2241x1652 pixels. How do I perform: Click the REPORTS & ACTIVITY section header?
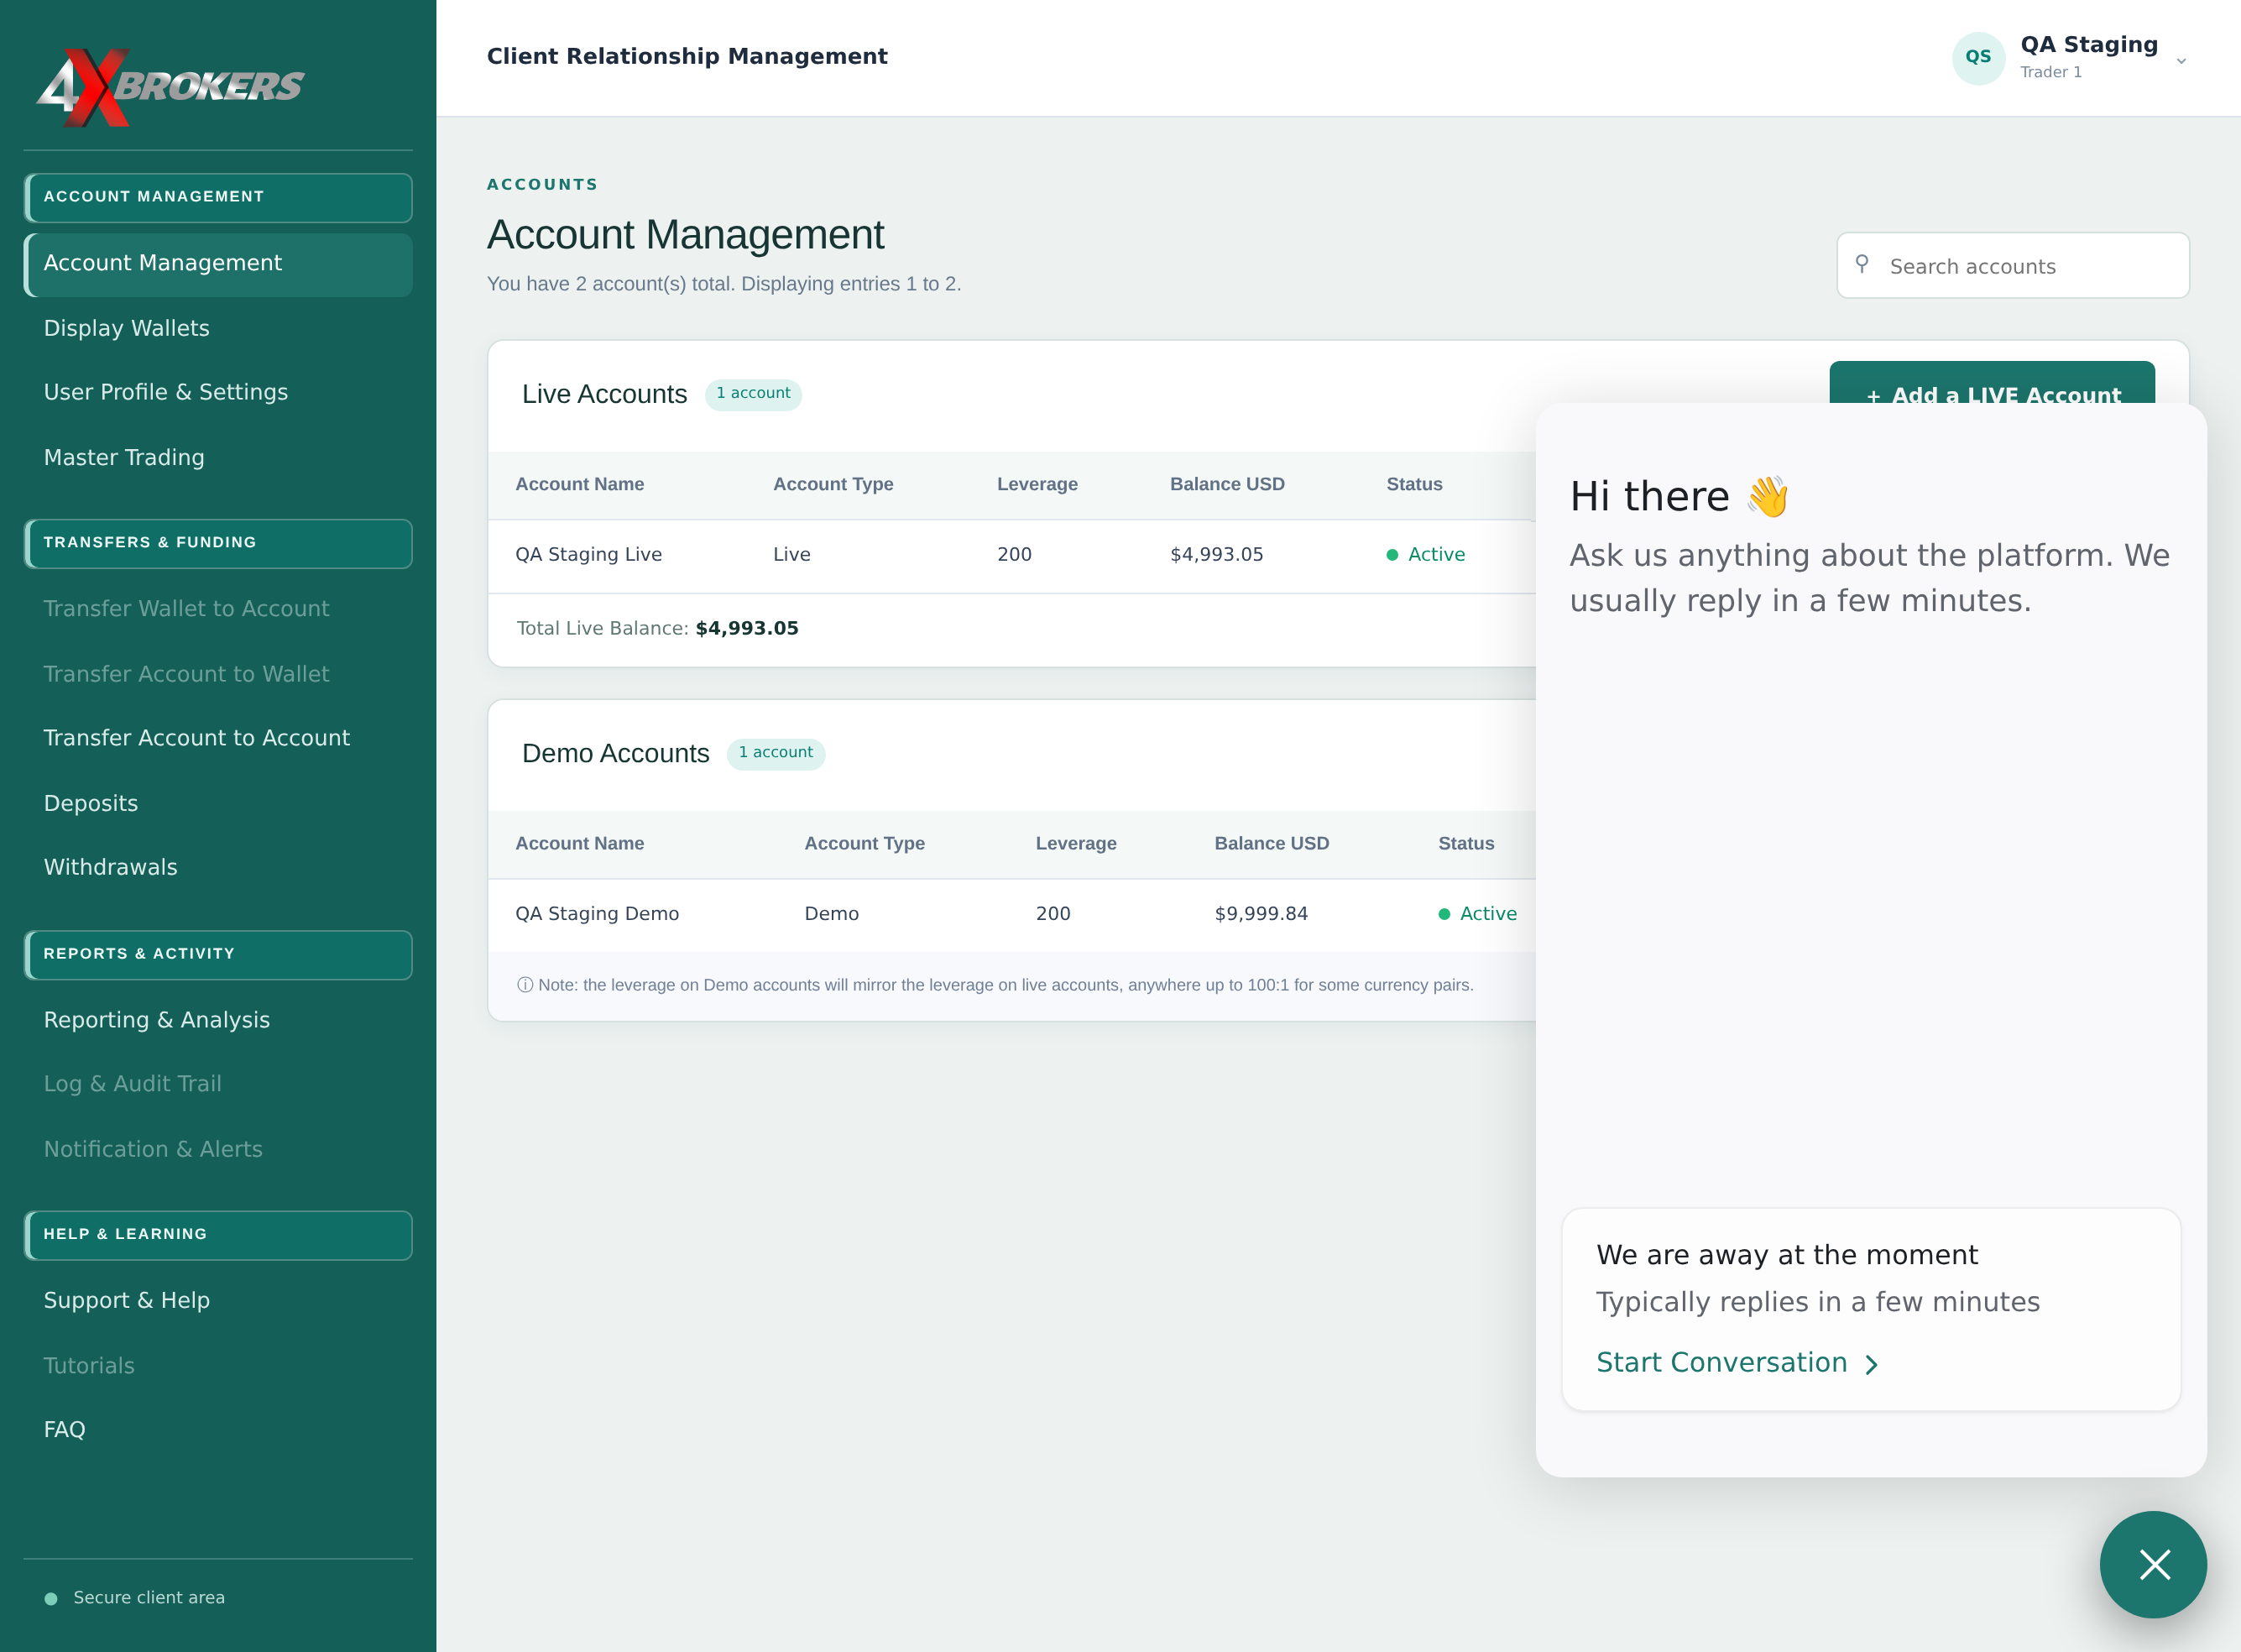[218, 955]
